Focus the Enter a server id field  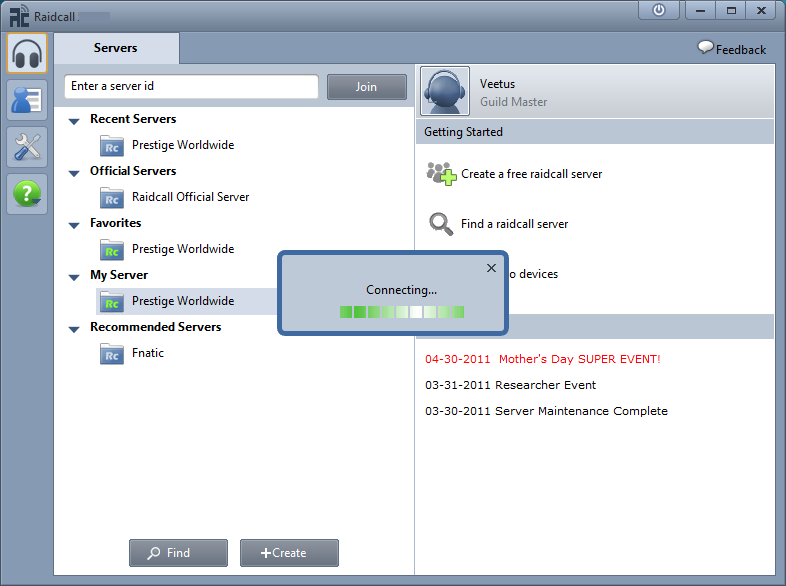[191, 87]
